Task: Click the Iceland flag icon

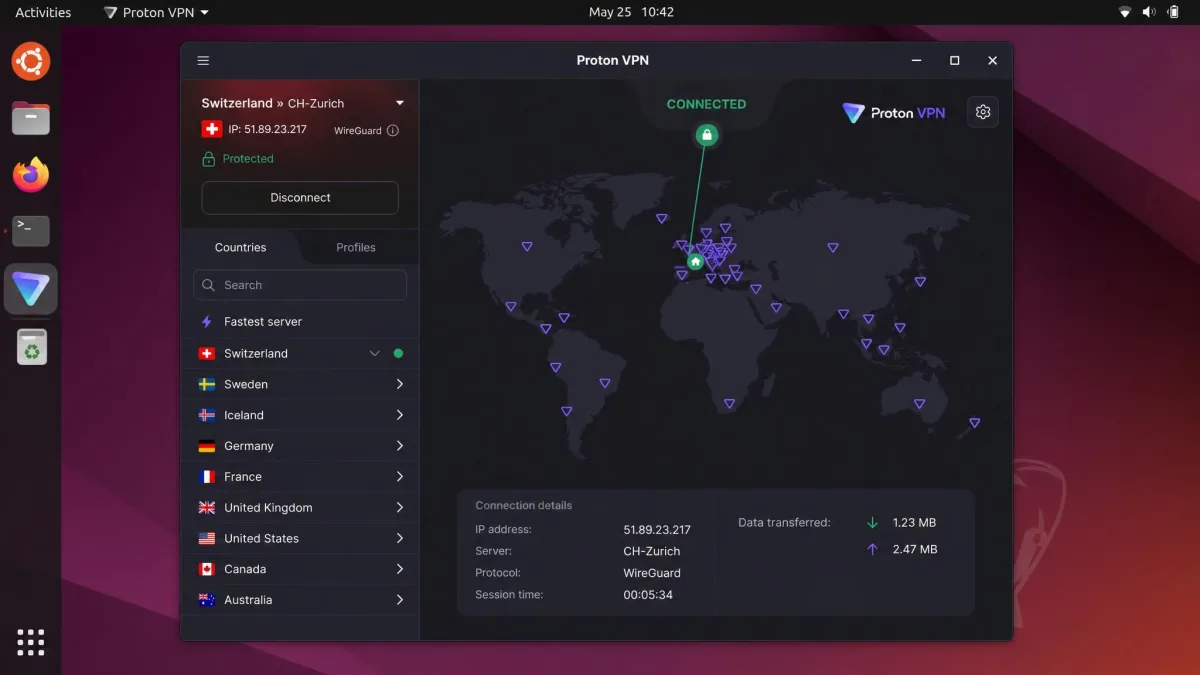Action: tap(207, 415)
